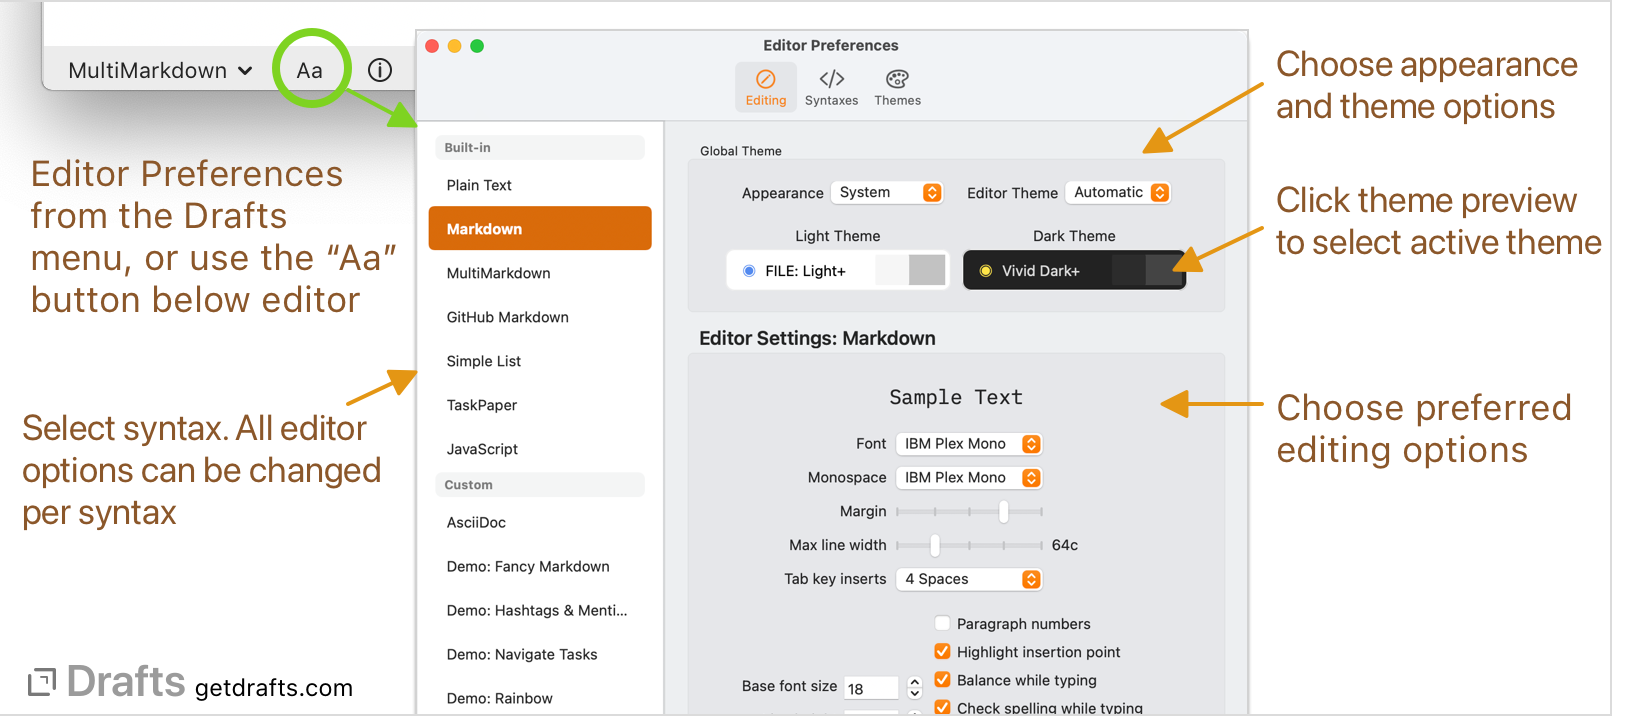The image size is (1630, 716).
Task: Close the Editor Preferences window
Action: [x=432, y=46]
